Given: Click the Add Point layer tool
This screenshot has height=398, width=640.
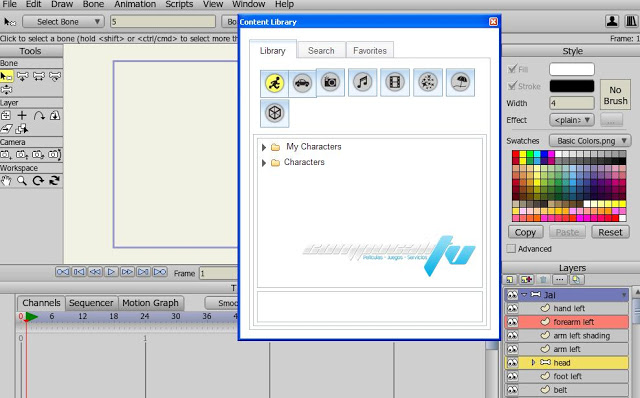Looking at the screenshot, I should 22,116.
